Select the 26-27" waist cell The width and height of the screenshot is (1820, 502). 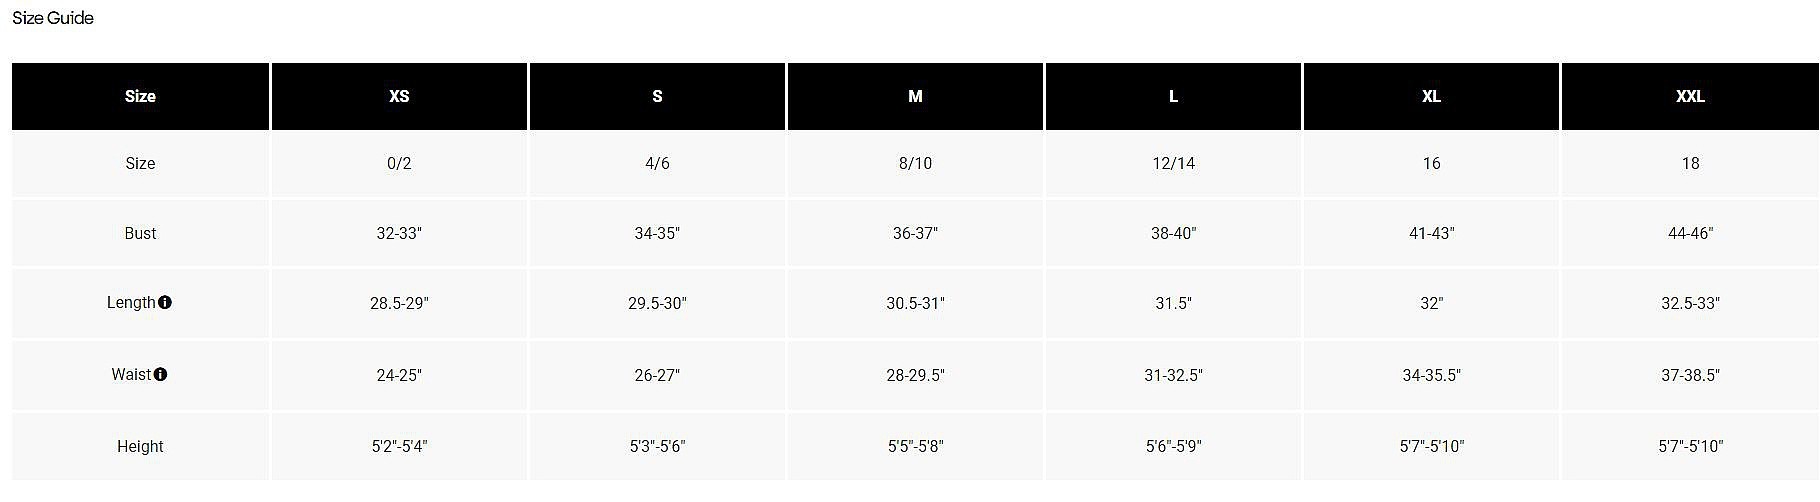[657, 375]
